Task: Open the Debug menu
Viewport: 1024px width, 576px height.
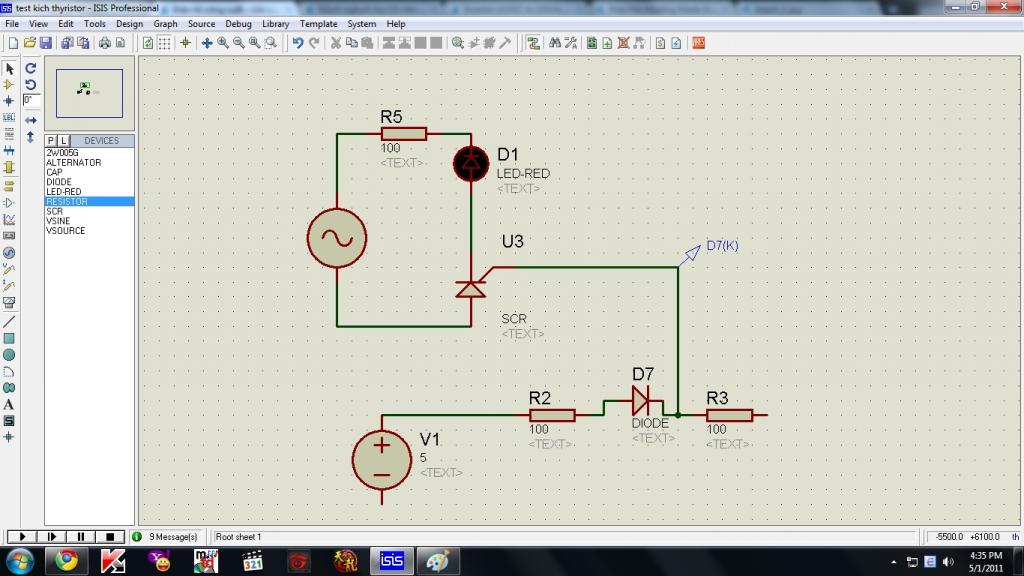Action: pos(238,24)
